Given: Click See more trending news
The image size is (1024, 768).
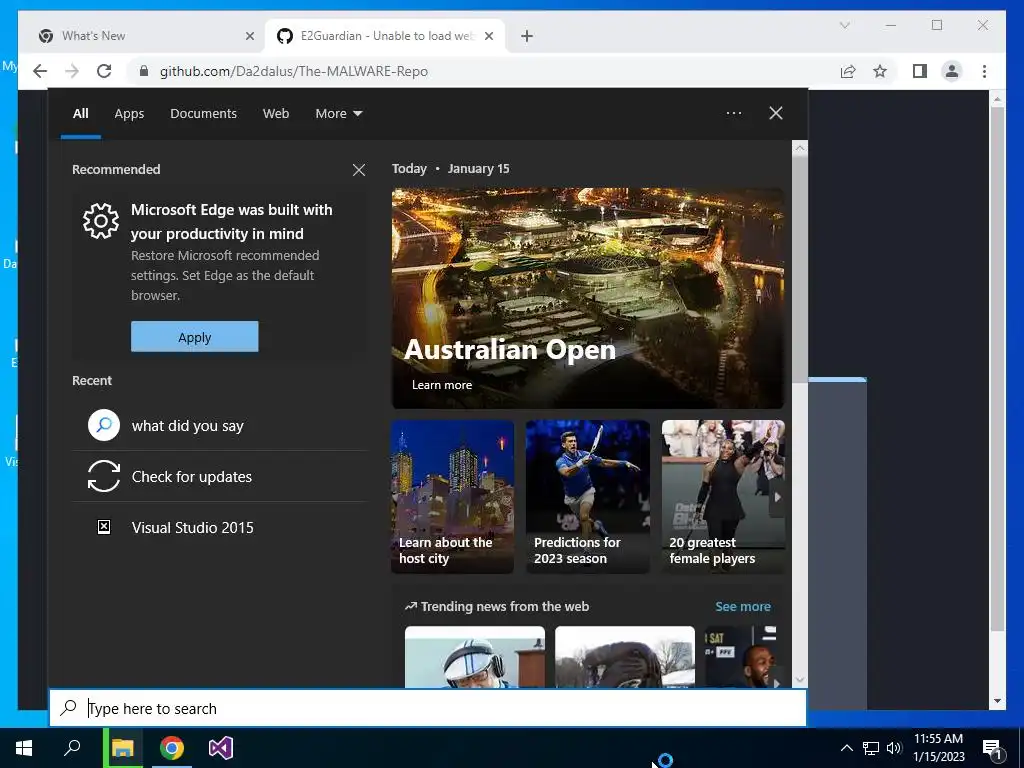Looking at the screenshot, I should click(x=743, y=607).
